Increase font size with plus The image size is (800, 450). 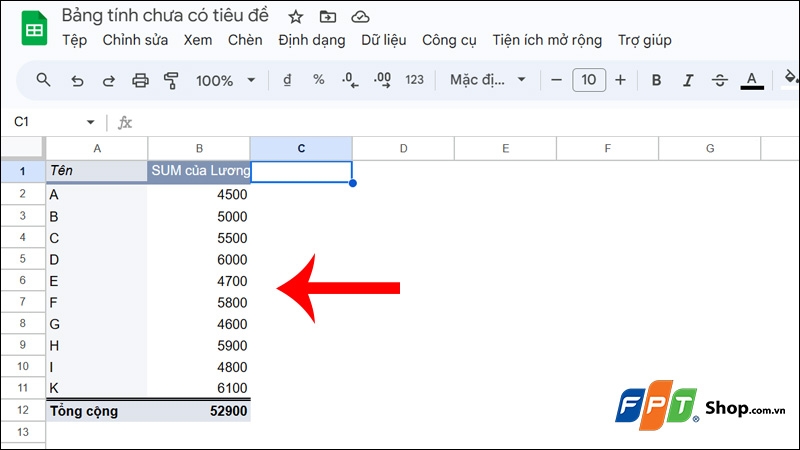(x=620, y=80)
